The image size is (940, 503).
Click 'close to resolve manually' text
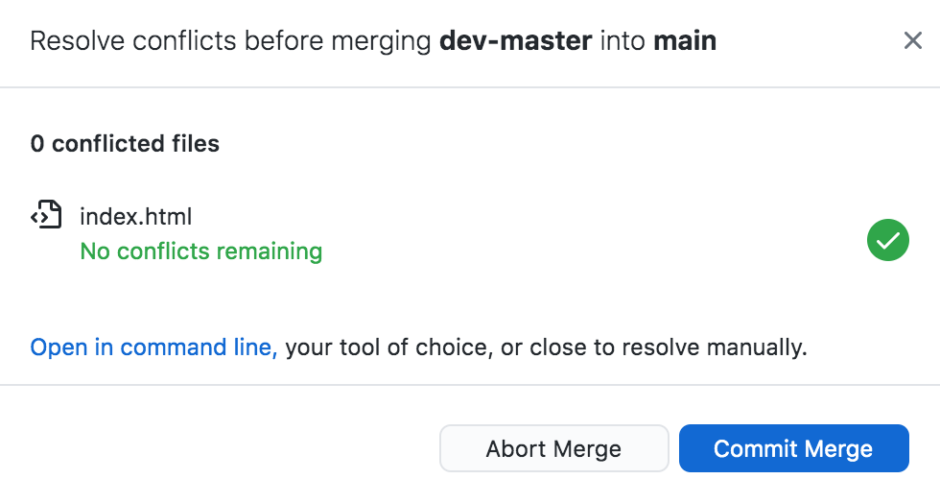[667, 347]
